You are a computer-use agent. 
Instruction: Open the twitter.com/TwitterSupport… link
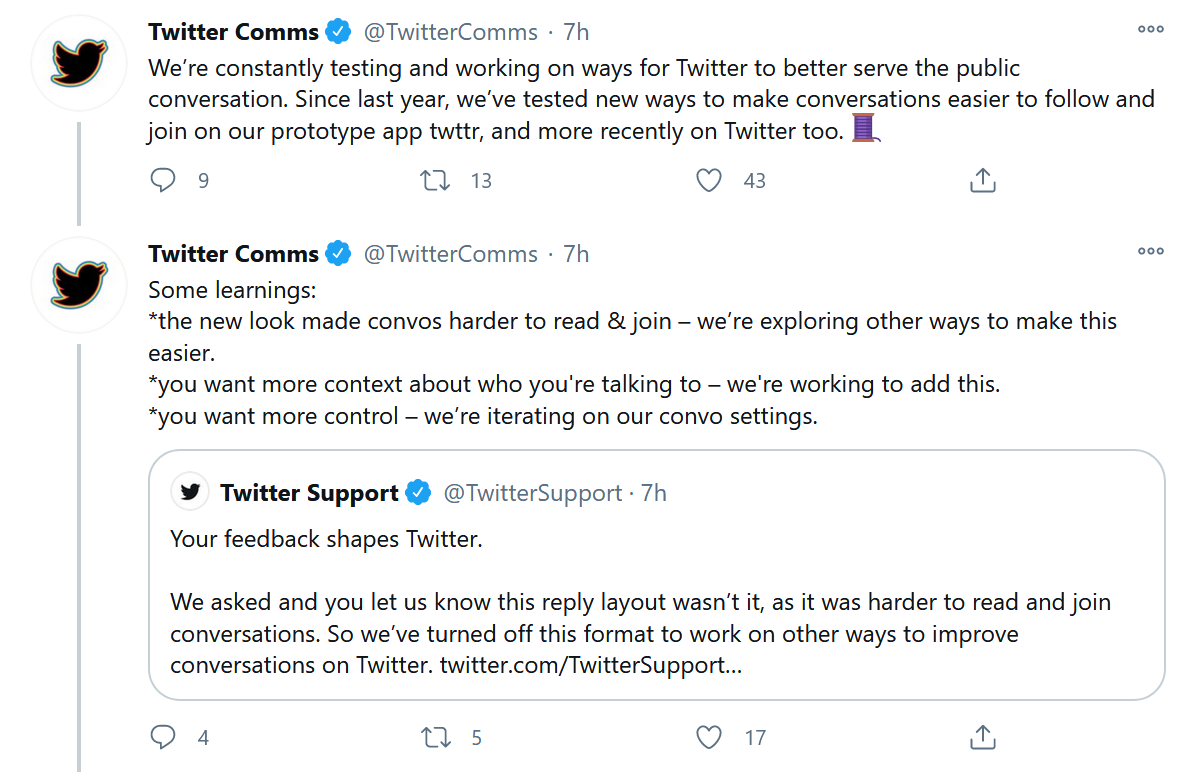(x=590, y=665)
